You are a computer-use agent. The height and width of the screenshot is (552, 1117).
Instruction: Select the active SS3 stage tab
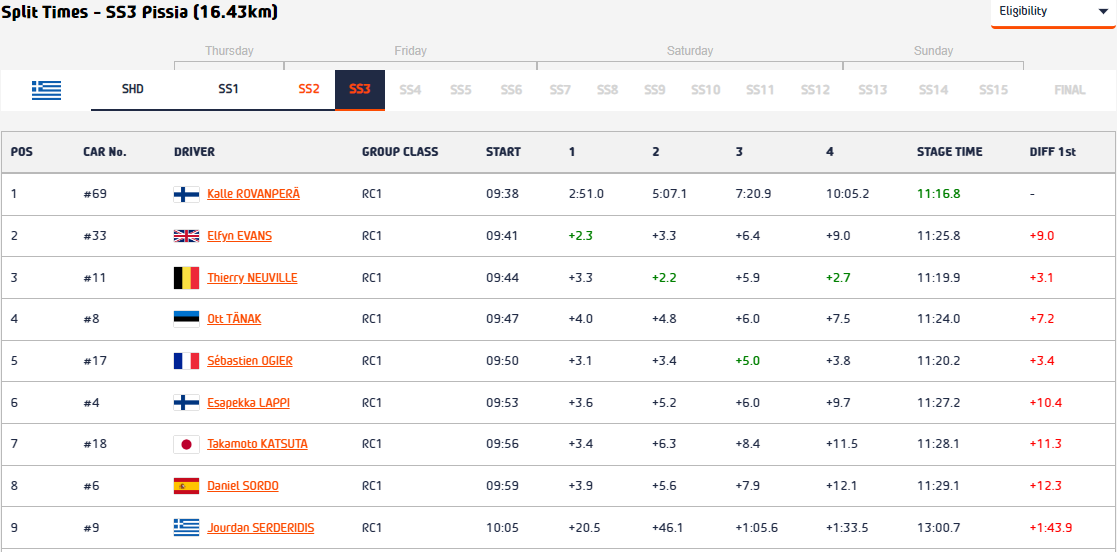(360, 90)
